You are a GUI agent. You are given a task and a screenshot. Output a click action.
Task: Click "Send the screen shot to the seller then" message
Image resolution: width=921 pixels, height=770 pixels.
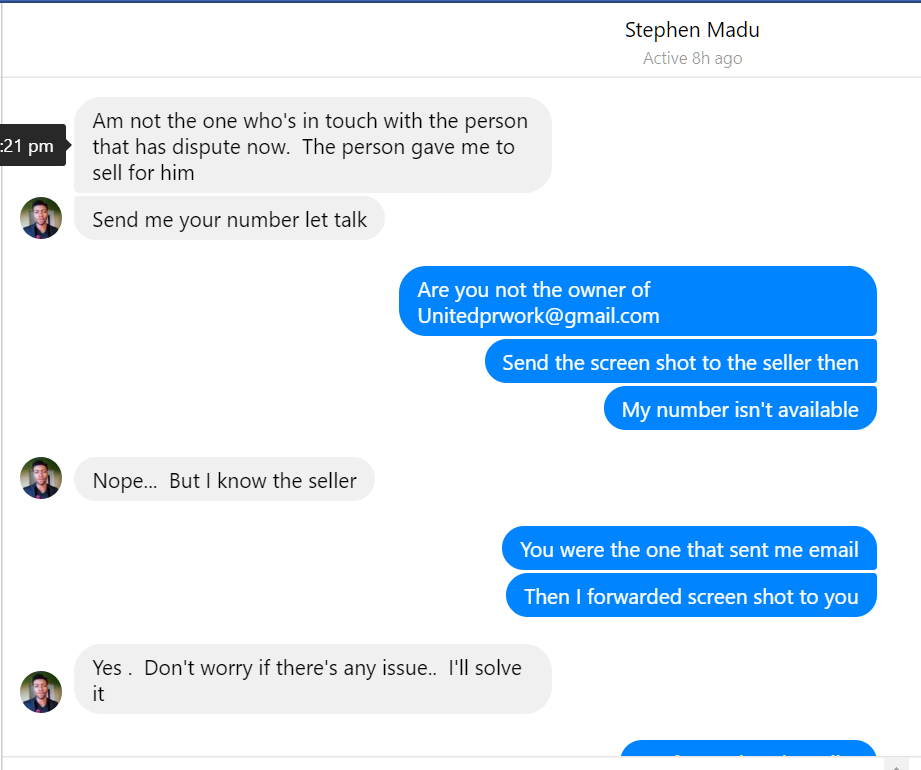tap(680, 362)
